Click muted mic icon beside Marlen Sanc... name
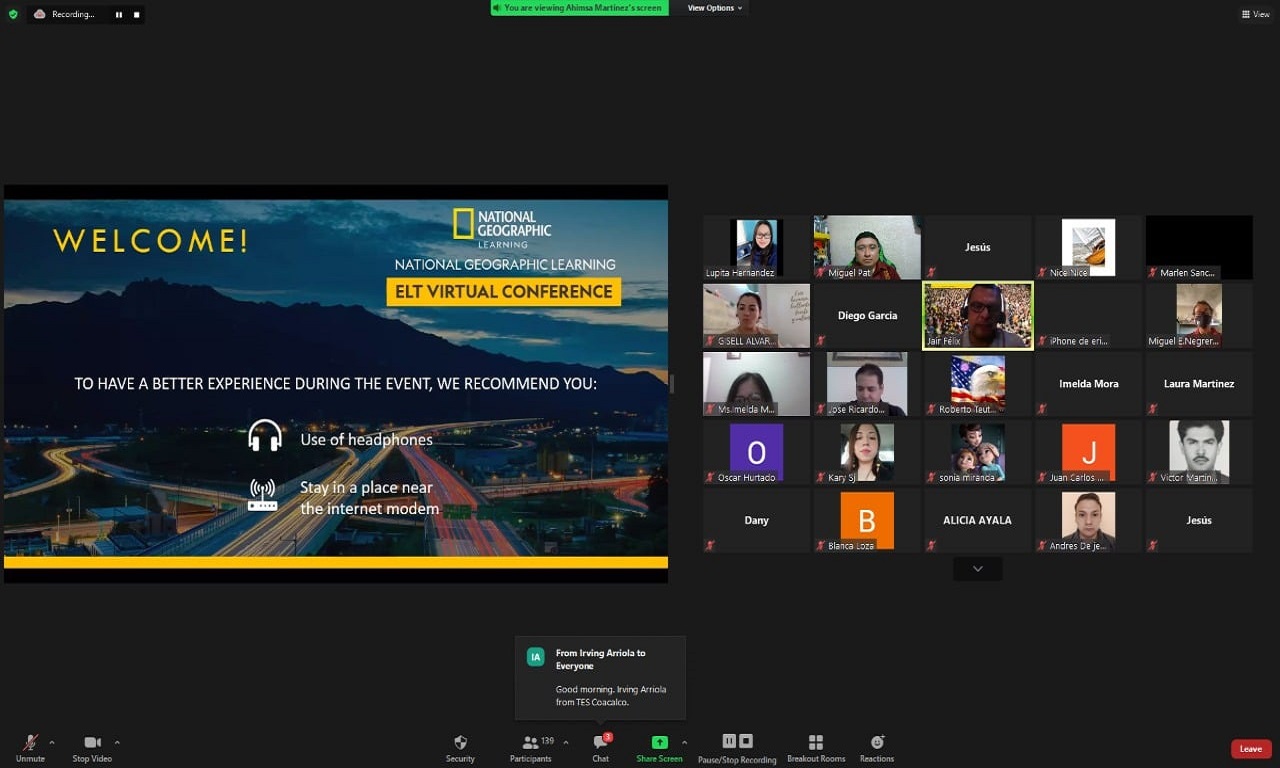The width and height of the screenshot is (1280, 768). (1153, 273)
